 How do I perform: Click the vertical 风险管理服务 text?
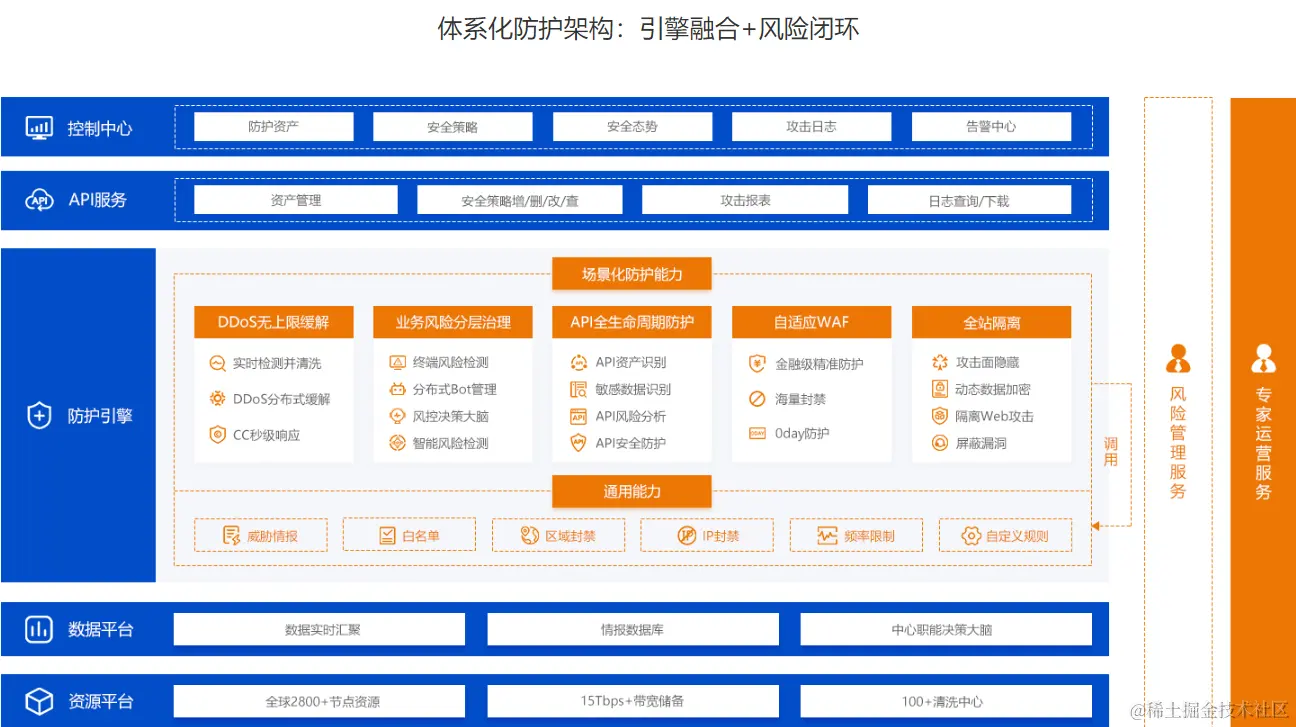point(1178,443)
